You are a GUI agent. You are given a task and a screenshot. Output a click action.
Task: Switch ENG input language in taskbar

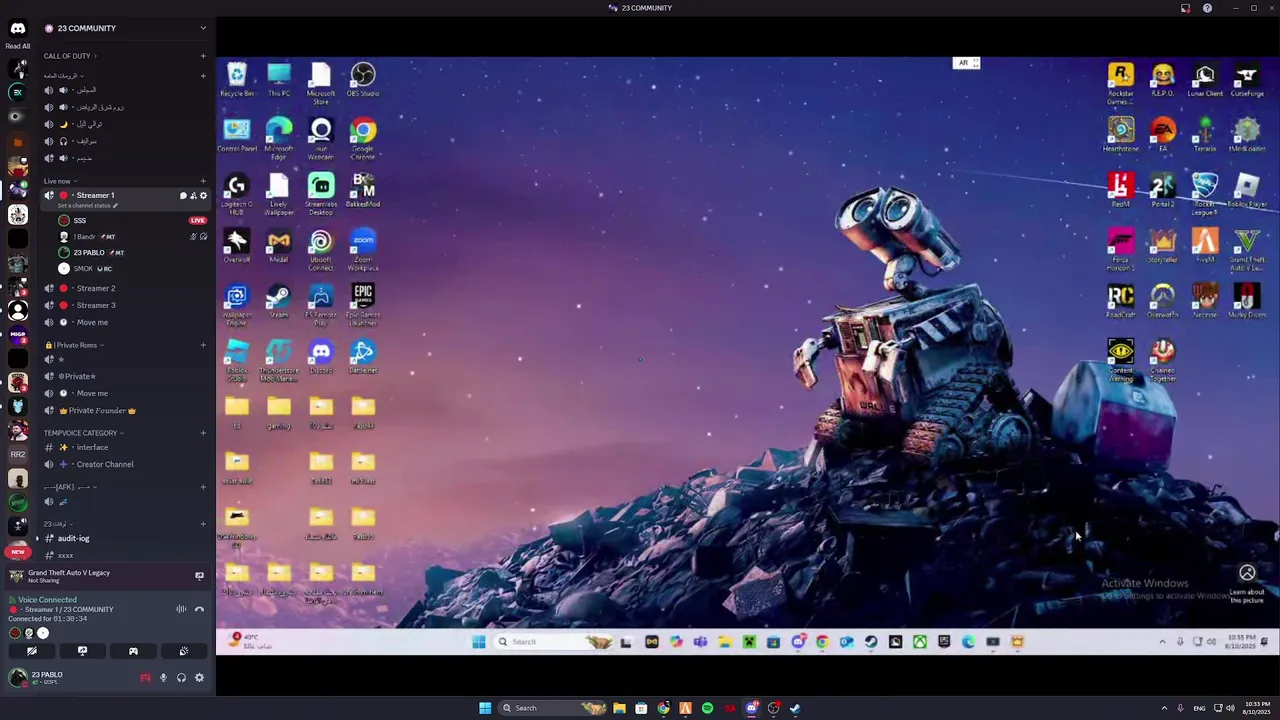click(x=1199, y=708)
